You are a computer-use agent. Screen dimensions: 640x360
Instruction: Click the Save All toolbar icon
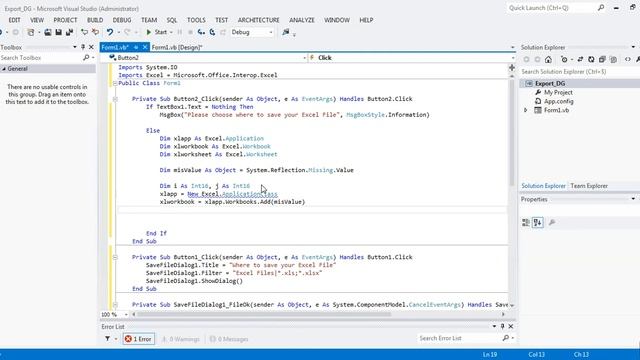tap(69, 32)
